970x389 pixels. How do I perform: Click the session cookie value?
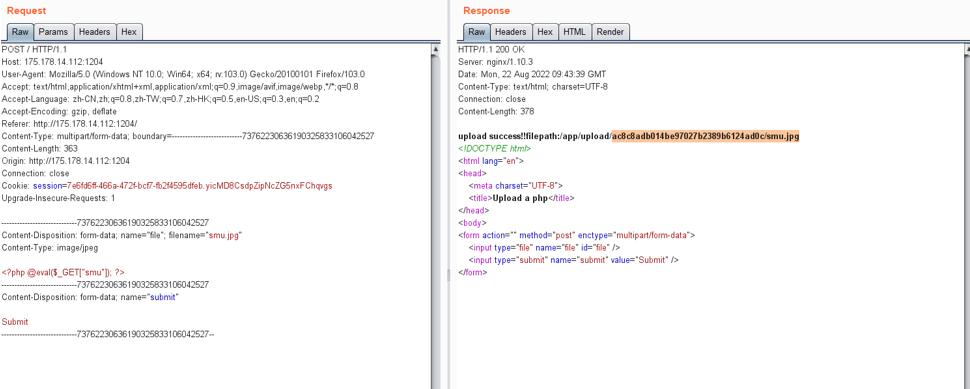(199, 186)
